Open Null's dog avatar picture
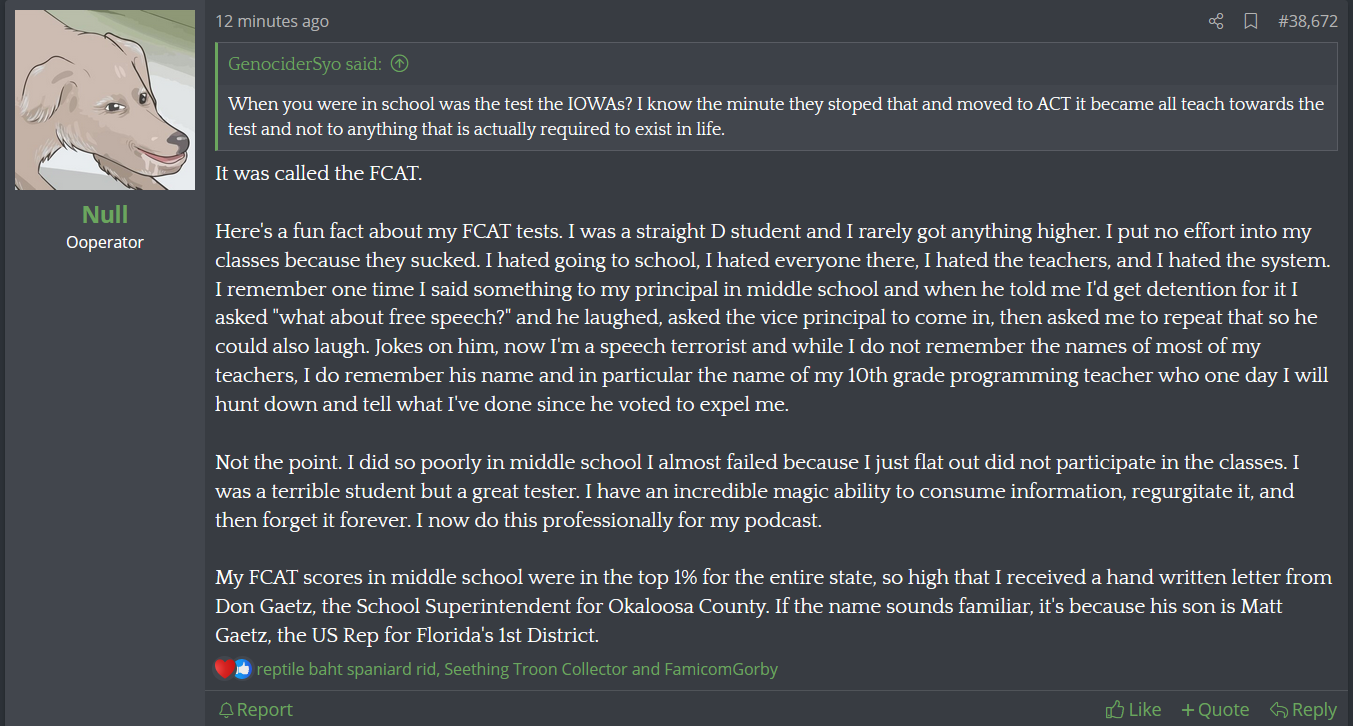The height and width of the screenshot is (726, 1353). [105, 100]
